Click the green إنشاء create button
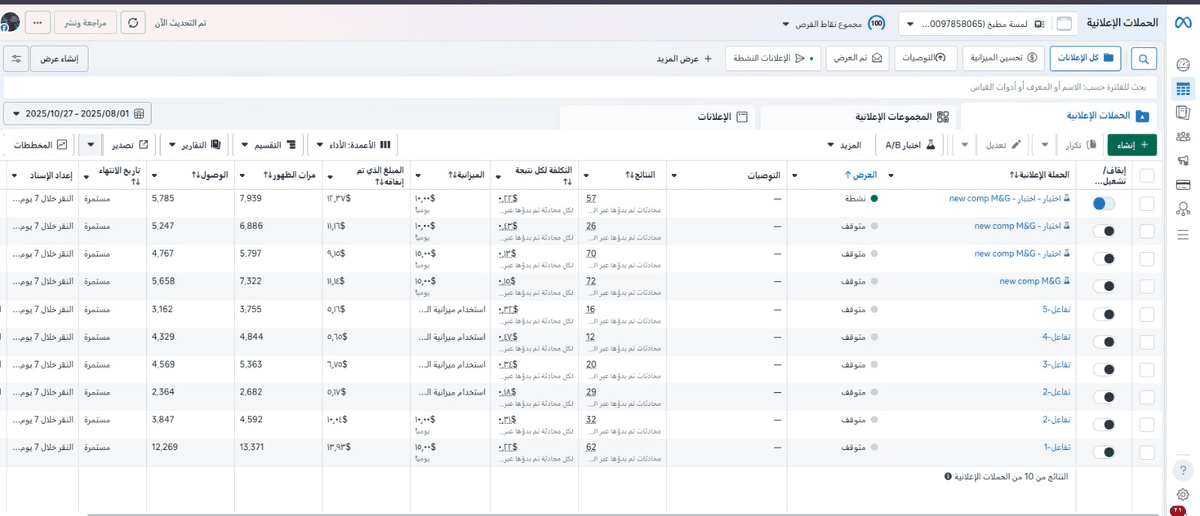 tap(1132, 145)
